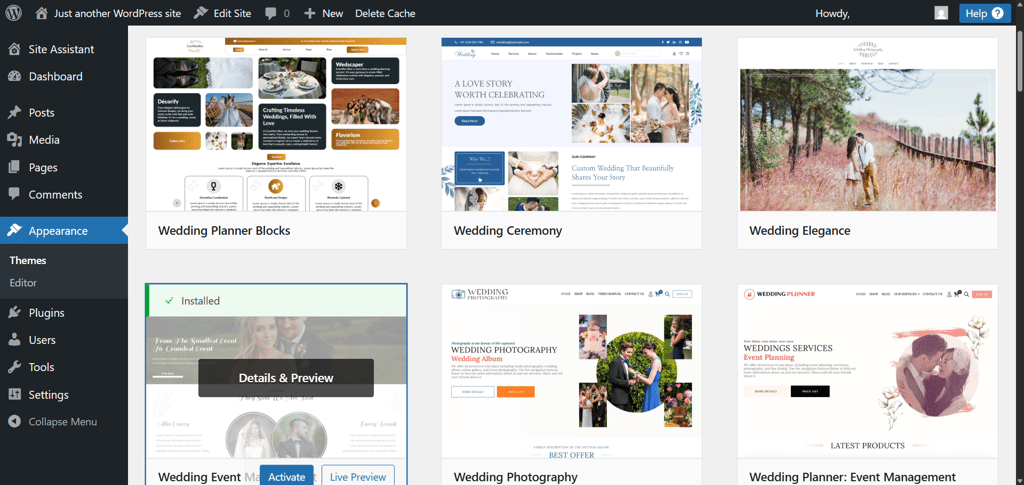Open the Pages menu item
Screen dimensions: 1024x485
pyautogui.click(x=43, y=167)
